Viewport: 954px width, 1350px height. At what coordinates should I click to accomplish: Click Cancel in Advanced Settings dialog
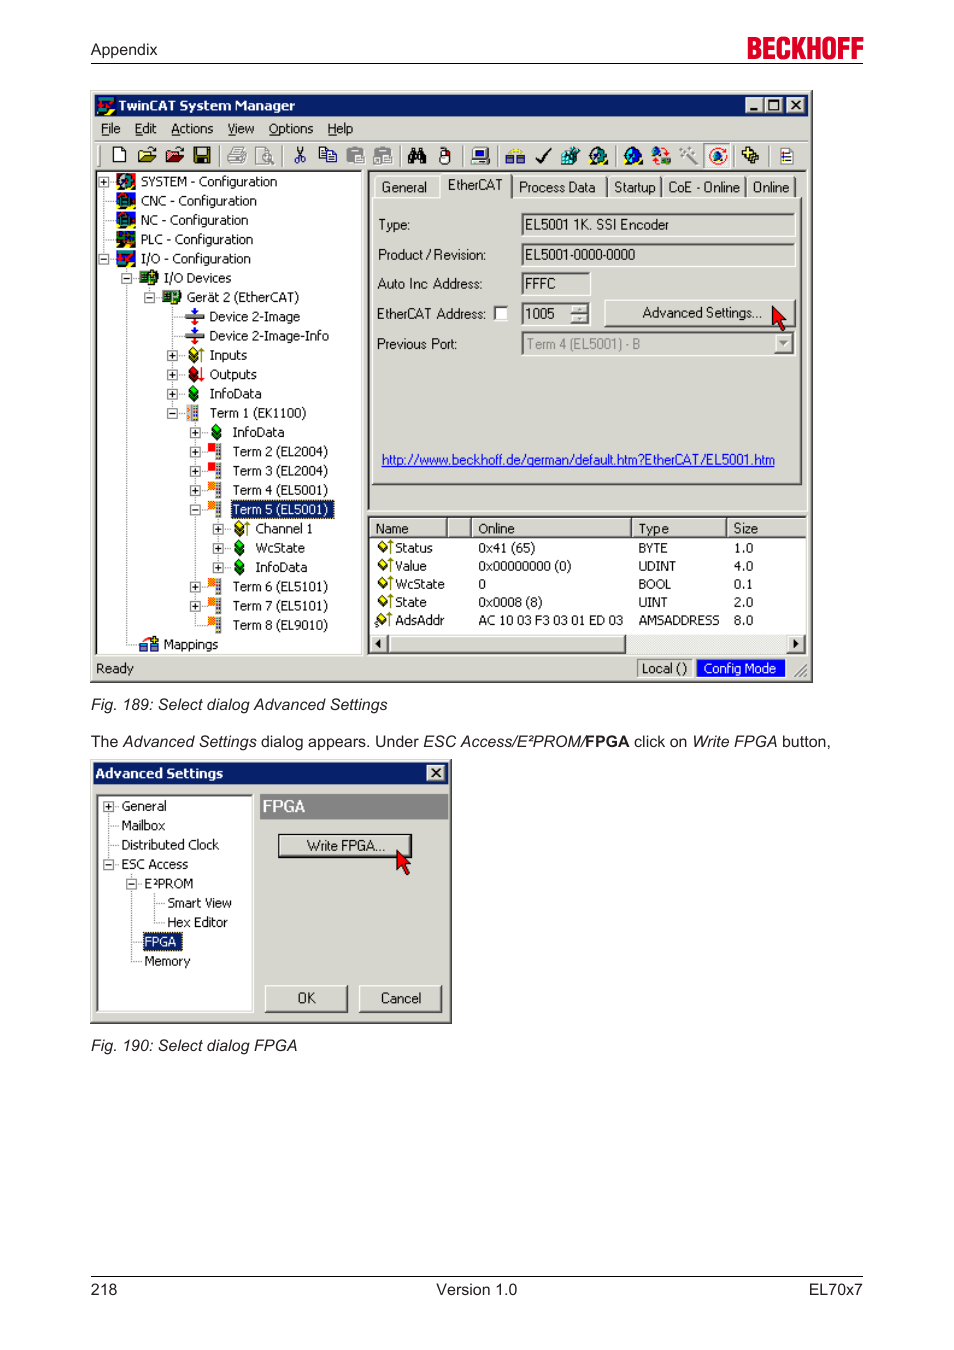401,998
